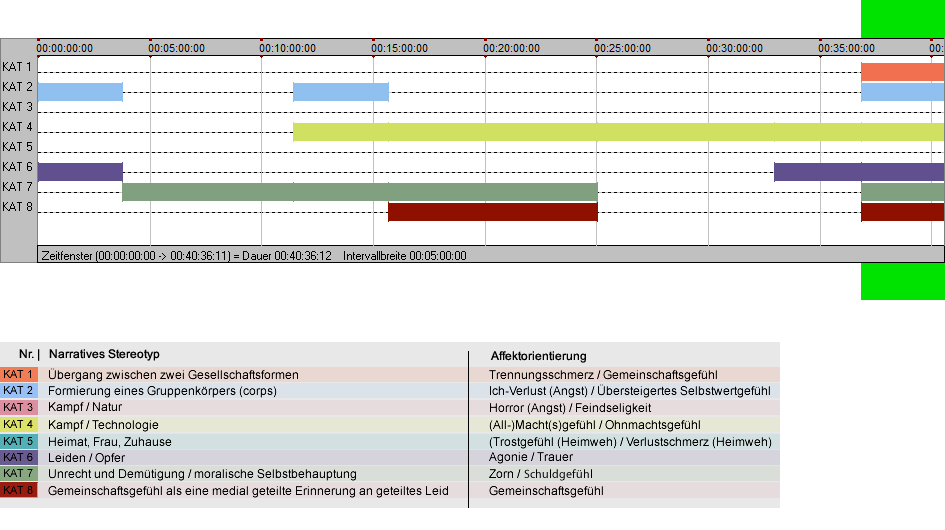Click purple KAT 6 segment at timeline start
945x530 pixels.
pyautogui.click(x=80, y=172)
